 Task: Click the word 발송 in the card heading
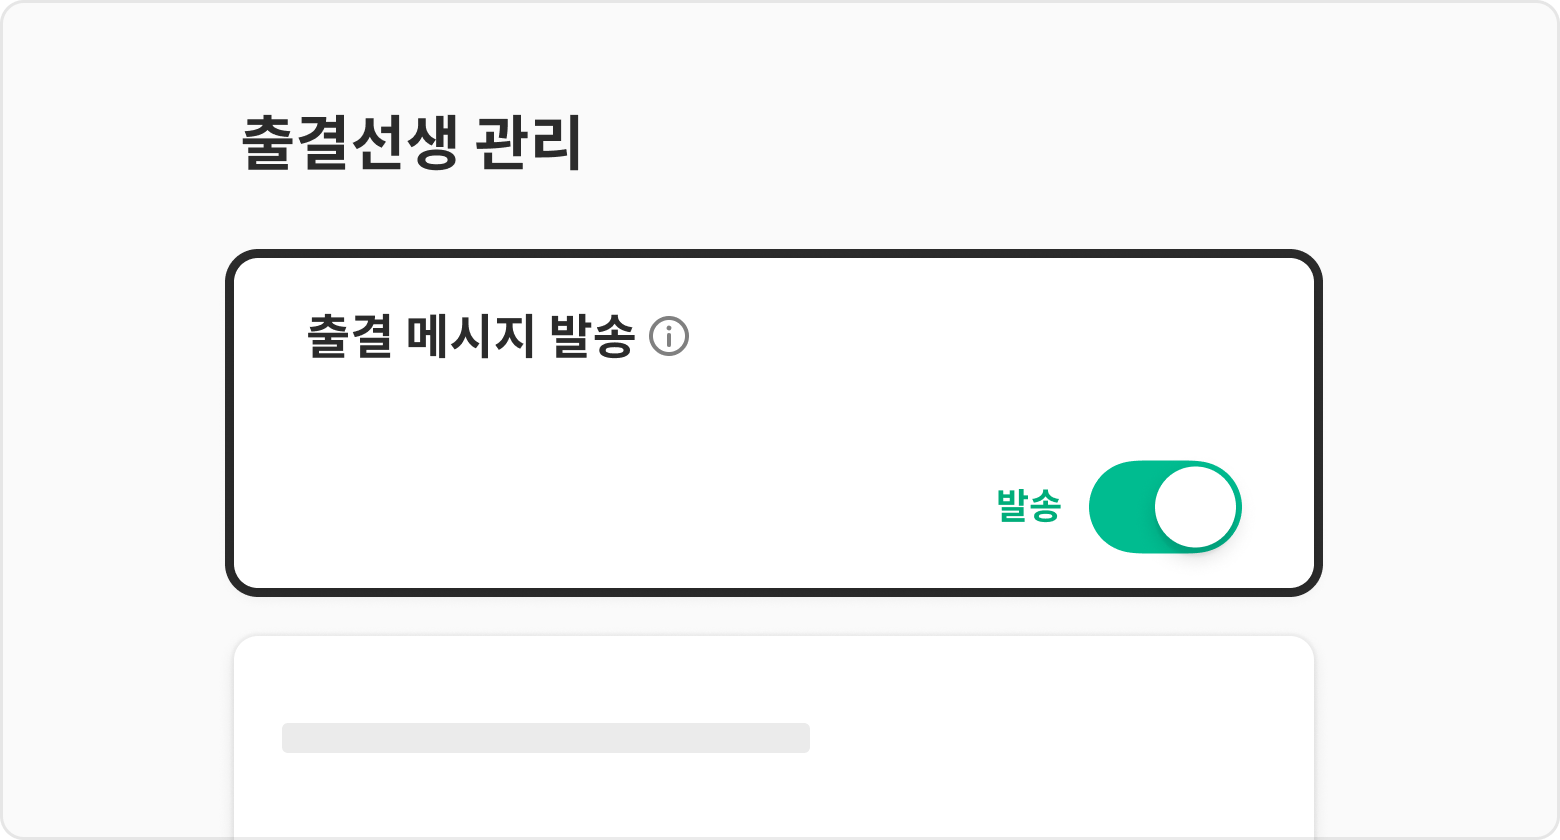593,337
